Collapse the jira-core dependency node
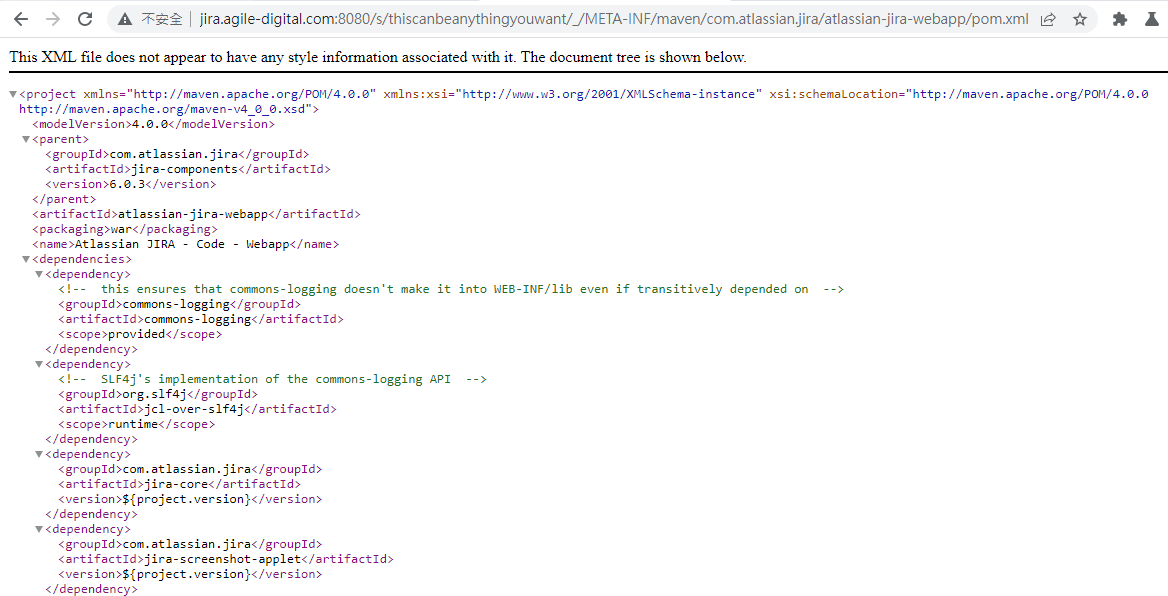Image resolution: width=1168 pixels, height=596 pixels. point(39,454)
